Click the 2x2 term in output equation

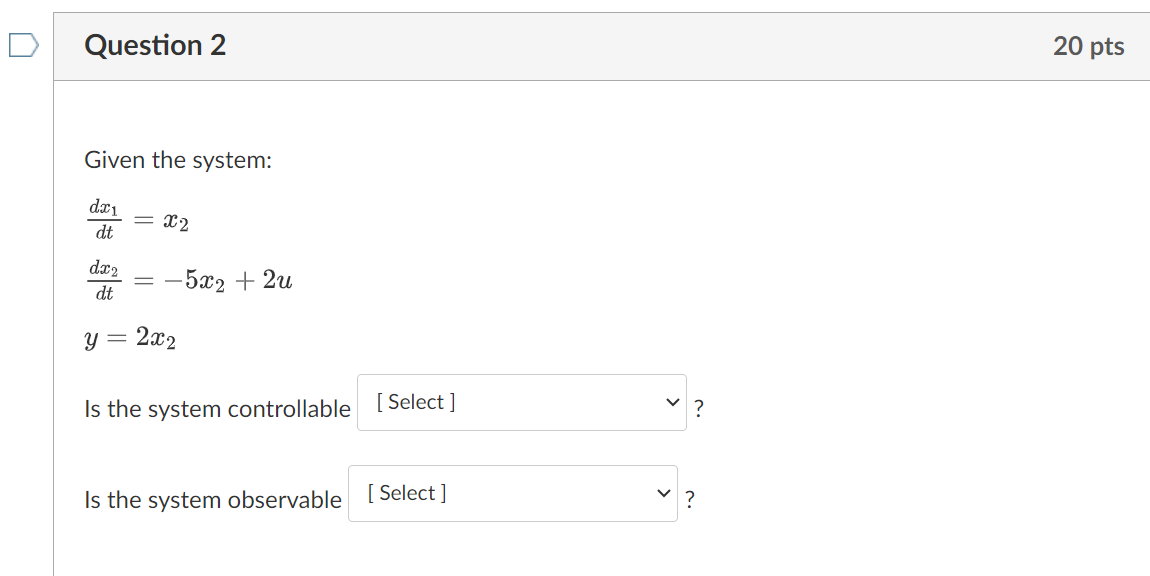155,339
